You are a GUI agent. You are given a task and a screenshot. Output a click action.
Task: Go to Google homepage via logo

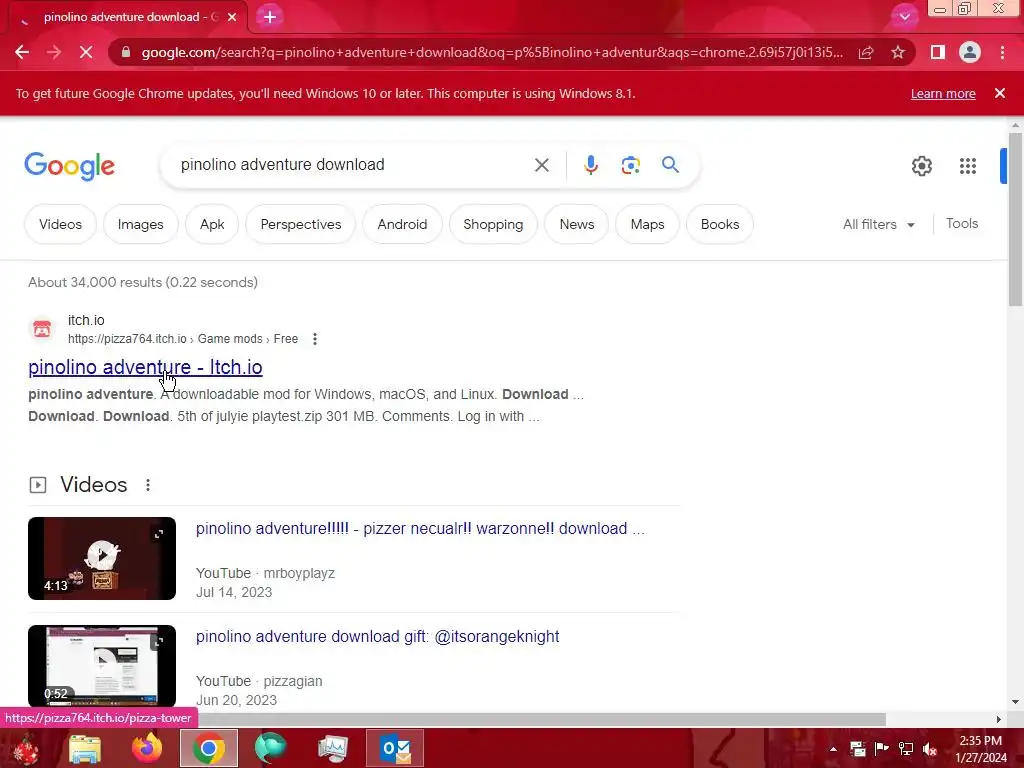coord(69,166)
